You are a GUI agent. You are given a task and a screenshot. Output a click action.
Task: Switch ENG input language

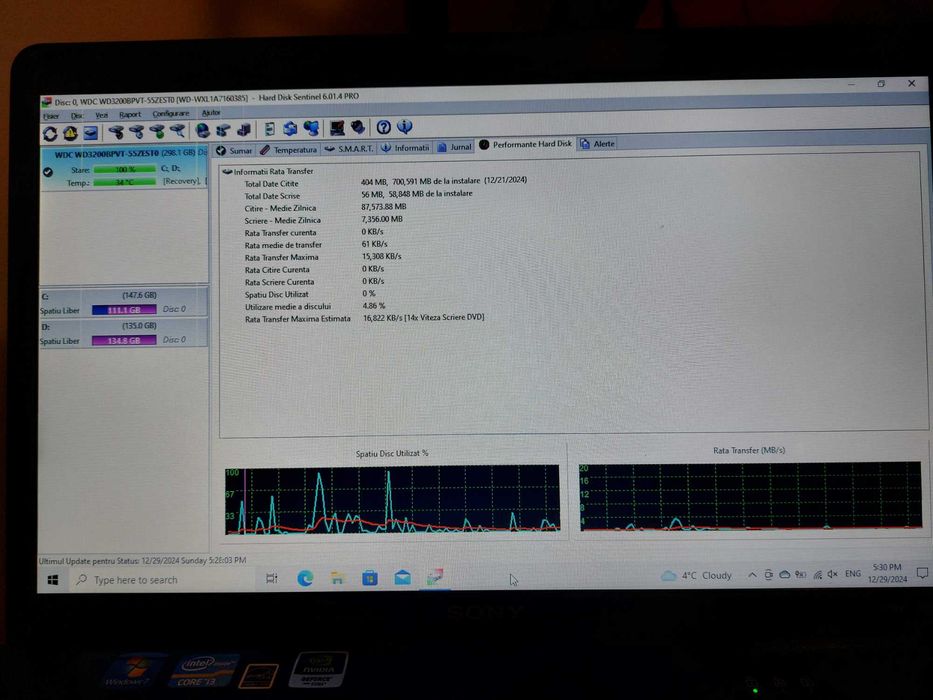pyautogui.click(x=853, y=574)
